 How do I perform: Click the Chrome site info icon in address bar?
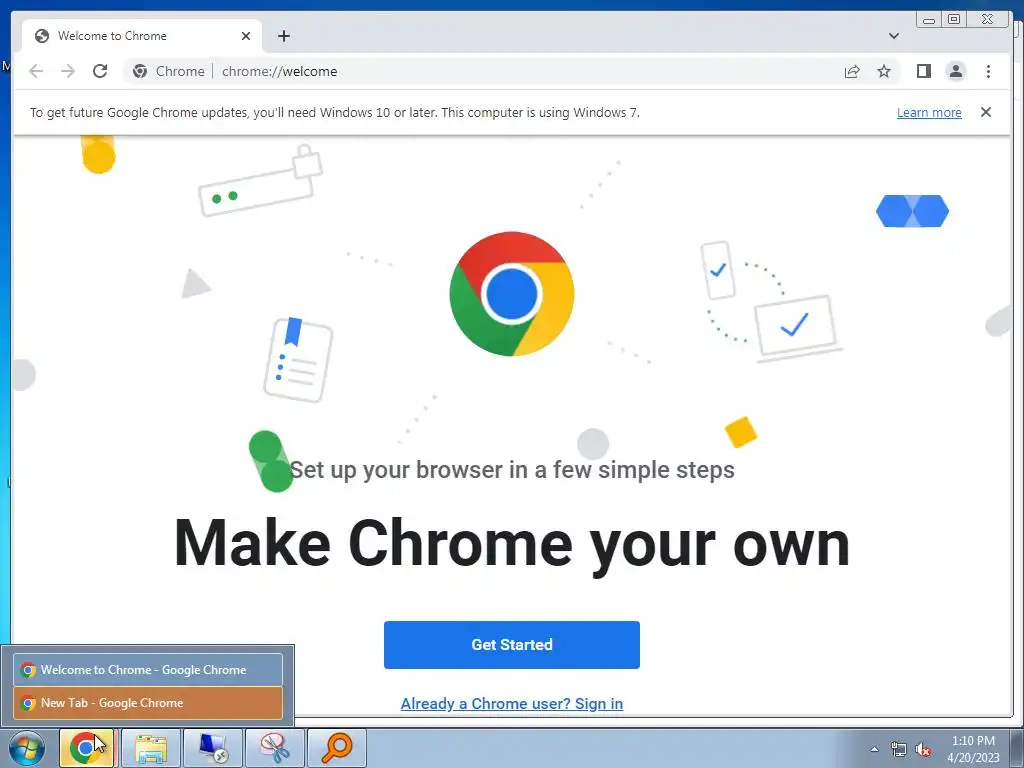[x=140, y=71]
